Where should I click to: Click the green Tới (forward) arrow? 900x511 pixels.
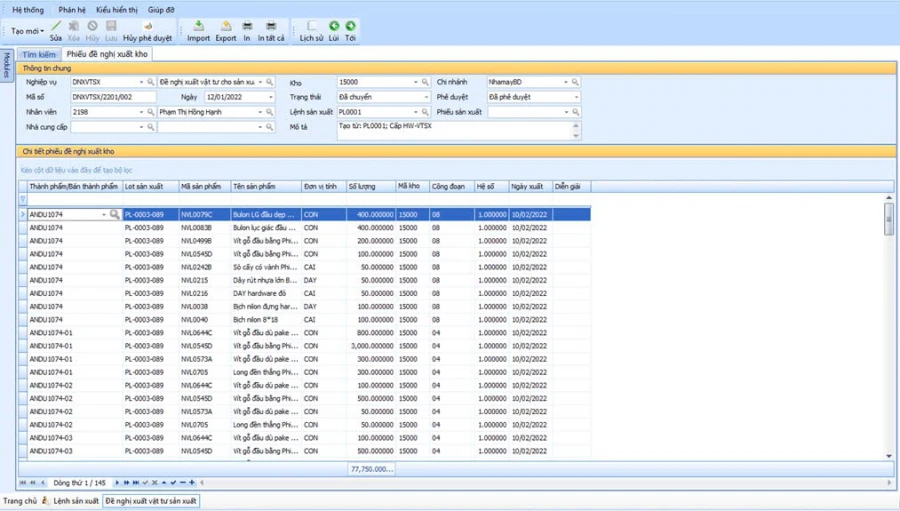[x=350, y=26]
